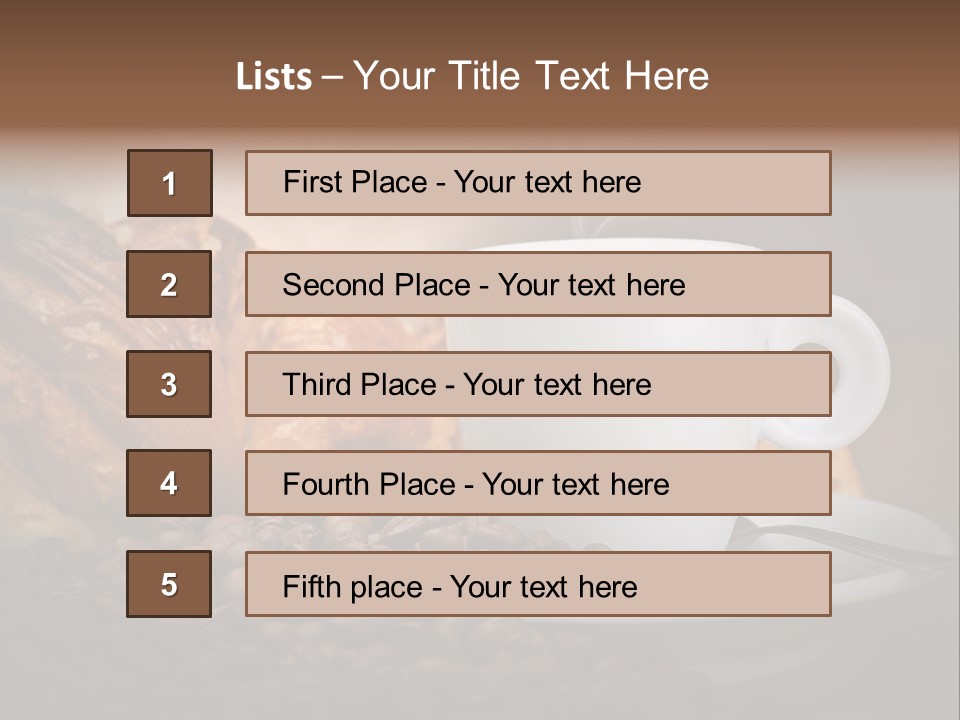The height and width of the screenshot is (720, 960).
Task: Click the 'Fifth place' text bar
Action: coord(538,584)
